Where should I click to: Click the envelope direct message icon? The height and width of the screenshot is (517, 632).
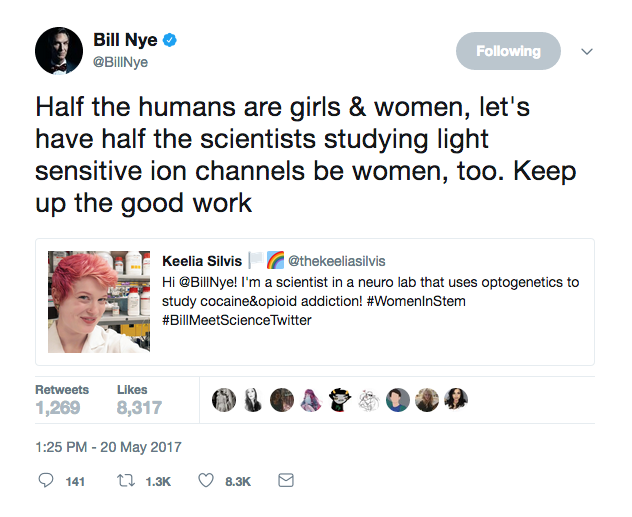pyautogui.click(x=285, y=481)
